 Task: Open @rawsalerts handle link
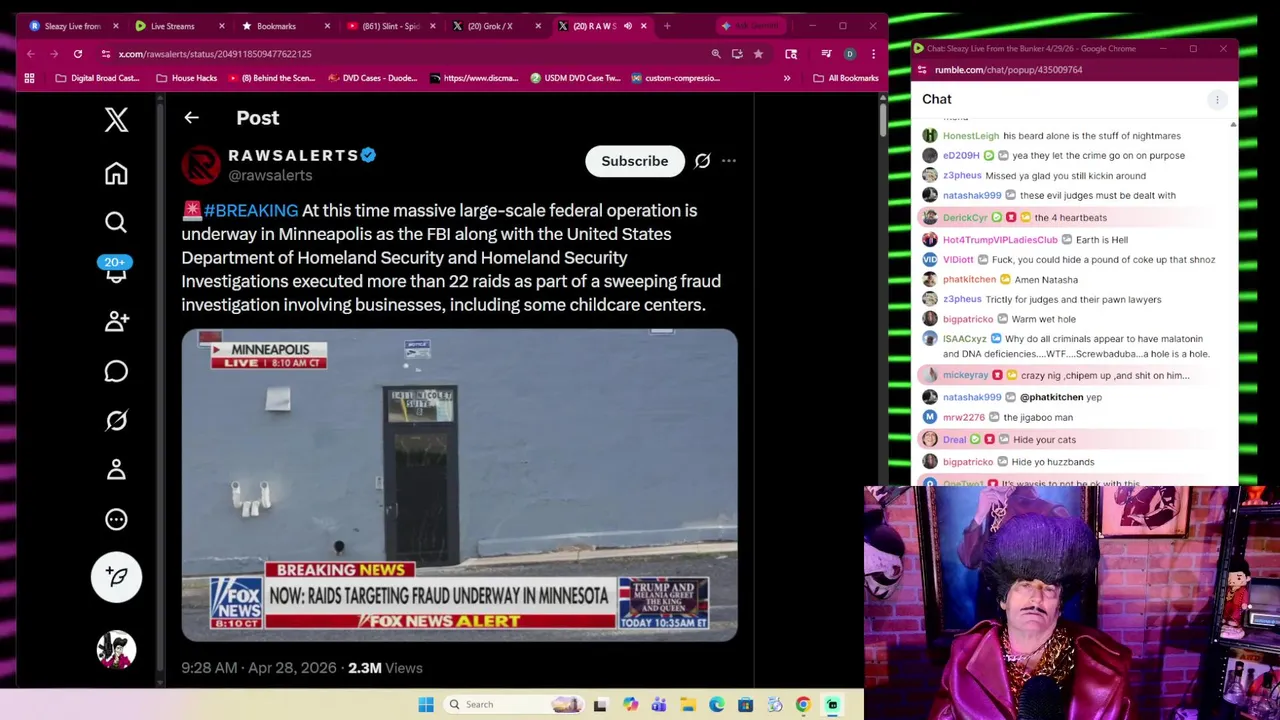pyautogui.click(x=270, y=176)
